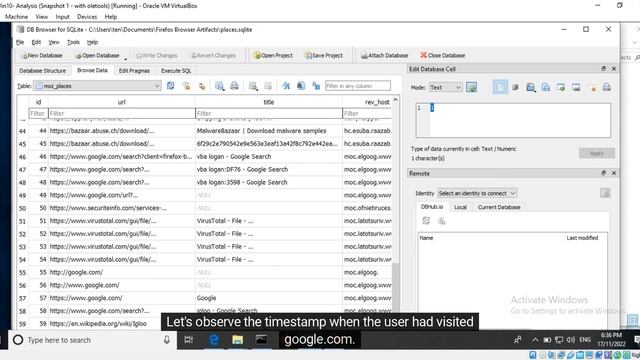This screenshot has width=640, height=360.
Task: Switch to the Edit Pragmas tab
Action: [x=134, y=71]
